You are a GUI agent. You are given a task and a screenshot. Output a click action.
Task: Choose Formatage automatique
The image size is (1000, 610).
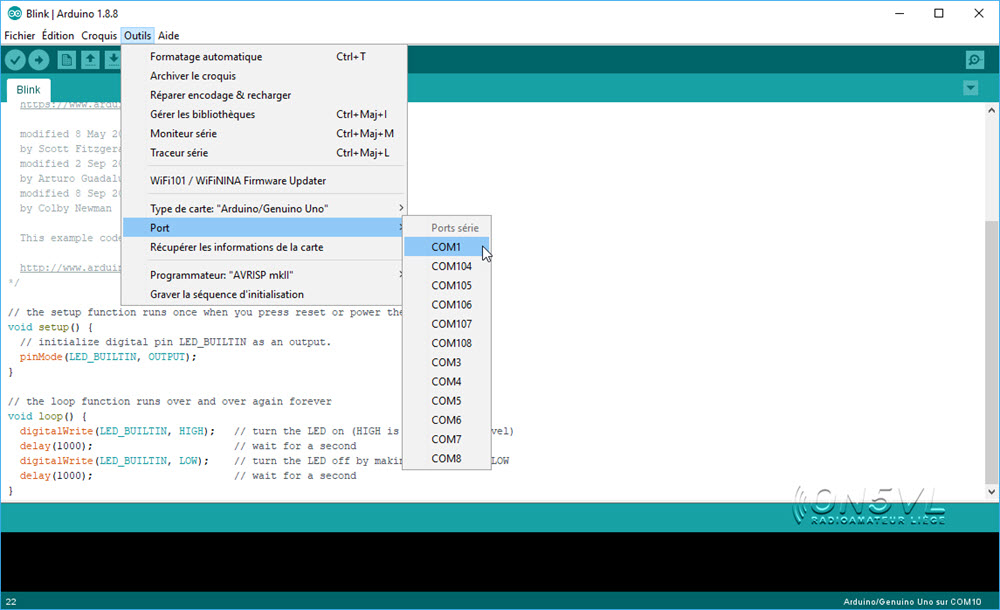[x=262, y=57]
